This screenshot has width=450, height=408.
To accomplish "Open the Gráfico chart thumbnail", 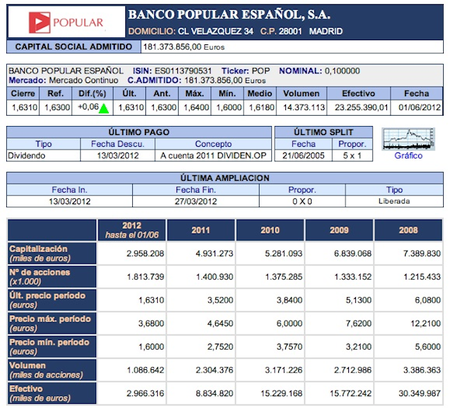I will [408, 139].
